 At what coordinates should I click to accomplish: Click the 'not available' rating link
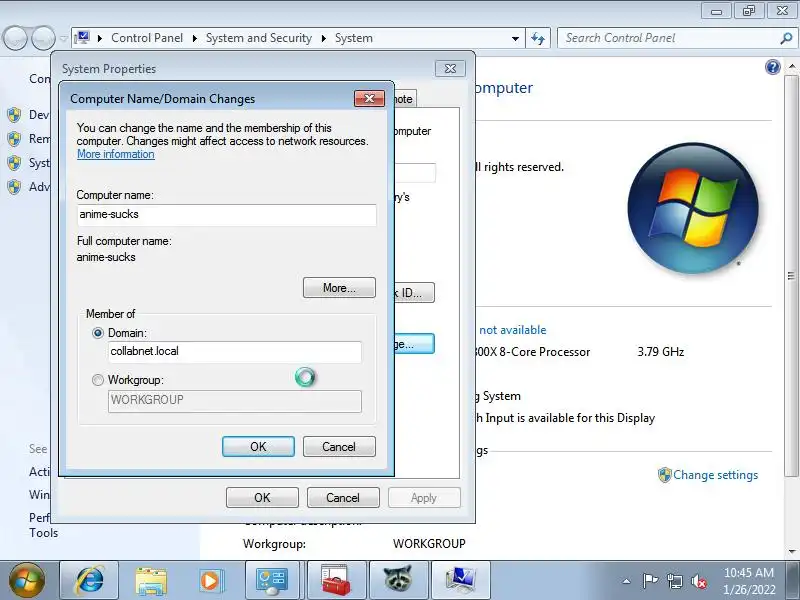512,330
